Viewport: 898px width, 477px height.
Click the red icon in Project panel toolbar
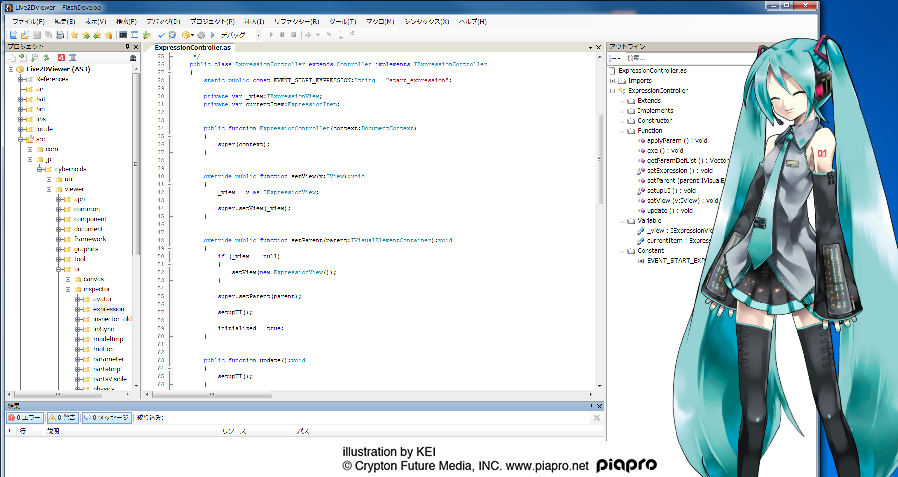click(x=60, y=57)
